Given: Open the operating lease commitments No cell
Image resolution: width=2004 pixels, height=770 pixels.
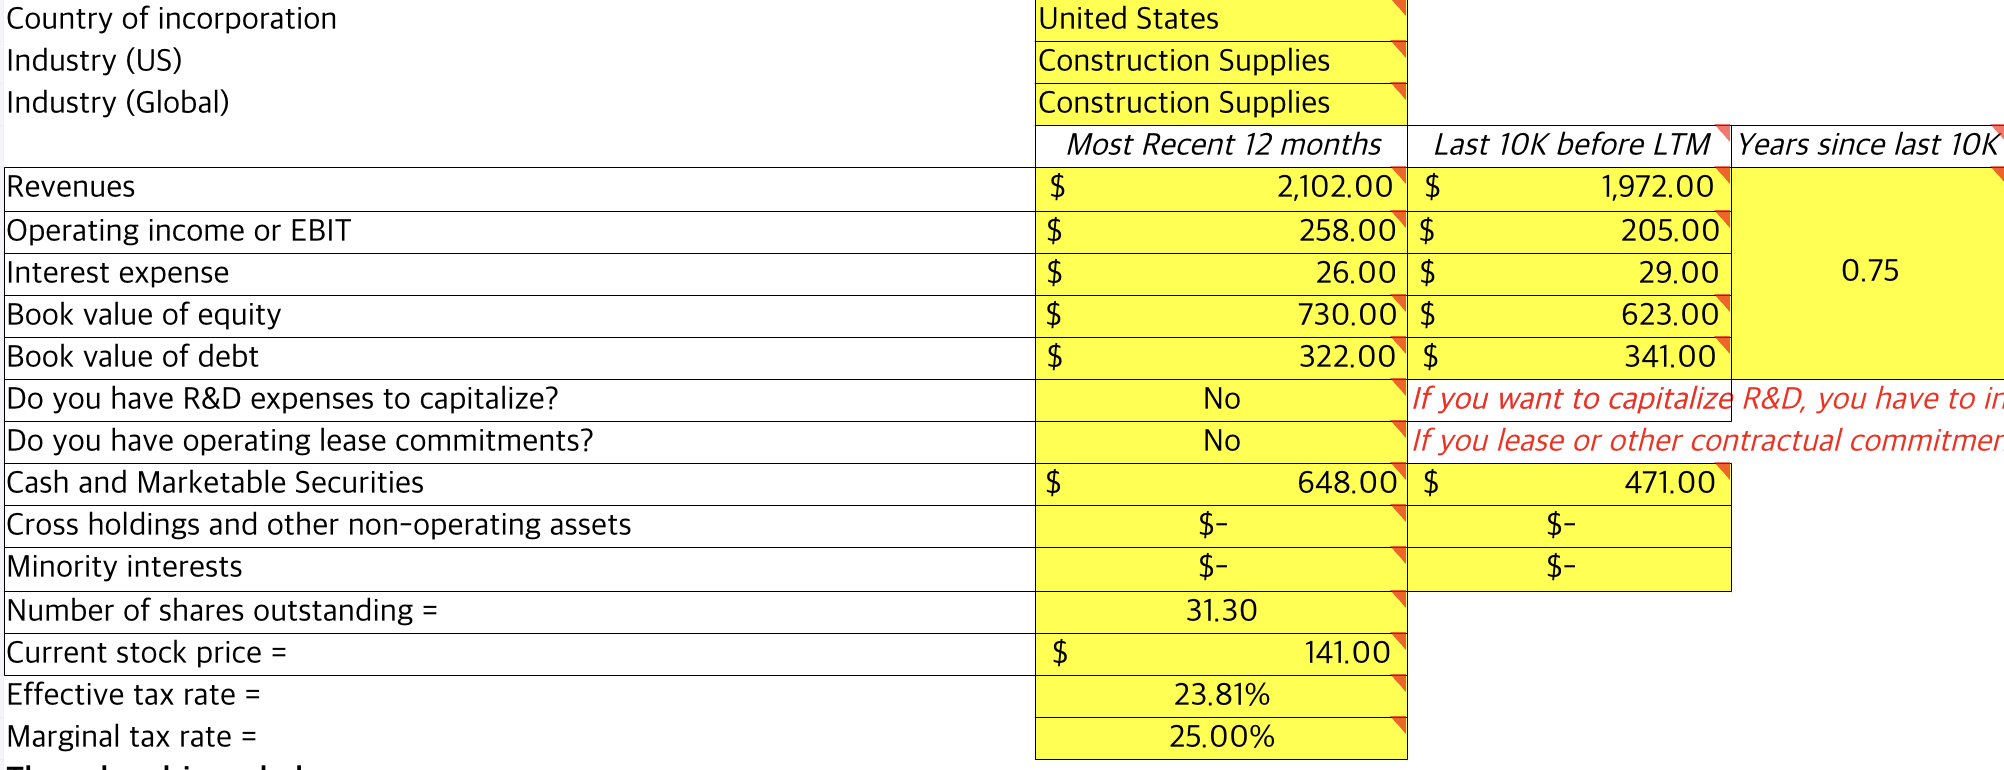Looking at the screenshot, I should click(x=1221, y=442).
